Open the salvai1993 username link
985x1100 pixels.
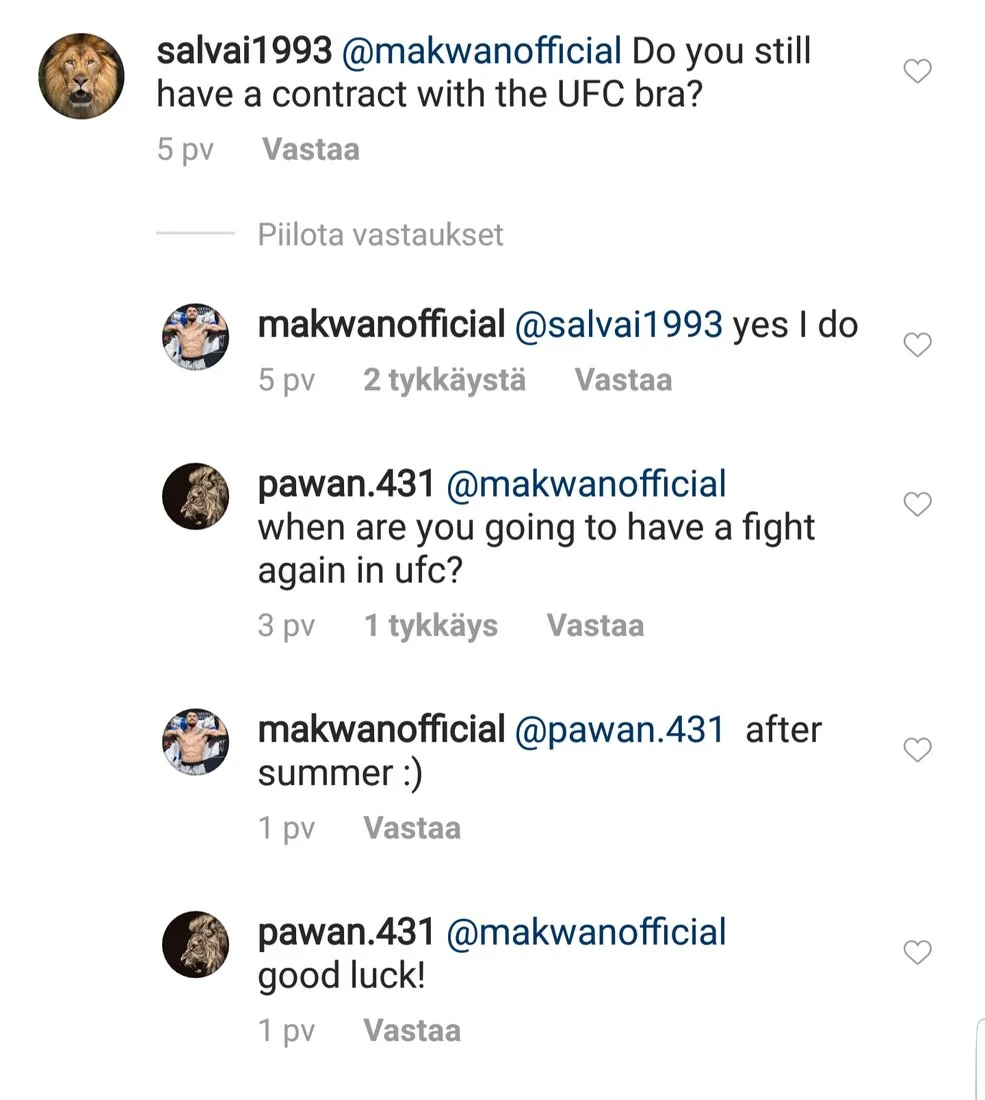pyautogui.click(x=245, y=51)
